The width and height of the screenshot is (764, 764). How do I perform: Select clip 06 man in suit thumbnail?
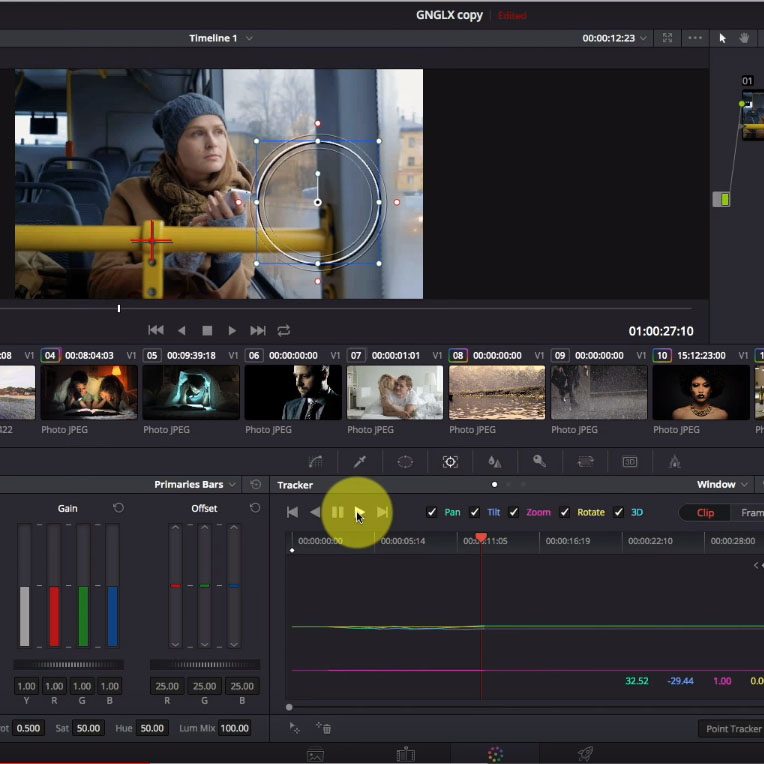coord(293,392)
